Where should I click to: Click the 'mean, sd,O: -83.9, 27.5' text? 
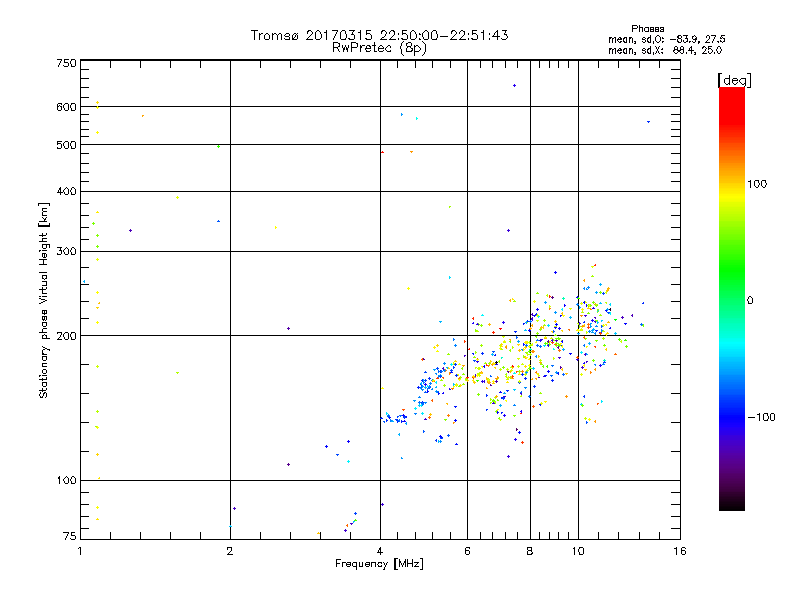tap(666, 40)
